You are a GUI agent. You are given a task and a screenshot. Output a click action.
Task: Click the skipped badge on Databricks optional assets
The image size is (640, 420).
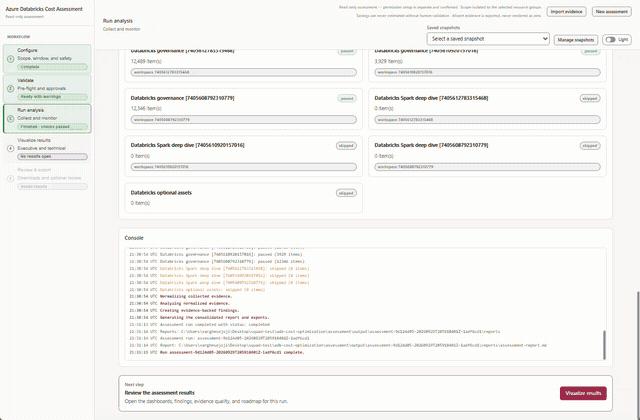[x=346, y=193]
